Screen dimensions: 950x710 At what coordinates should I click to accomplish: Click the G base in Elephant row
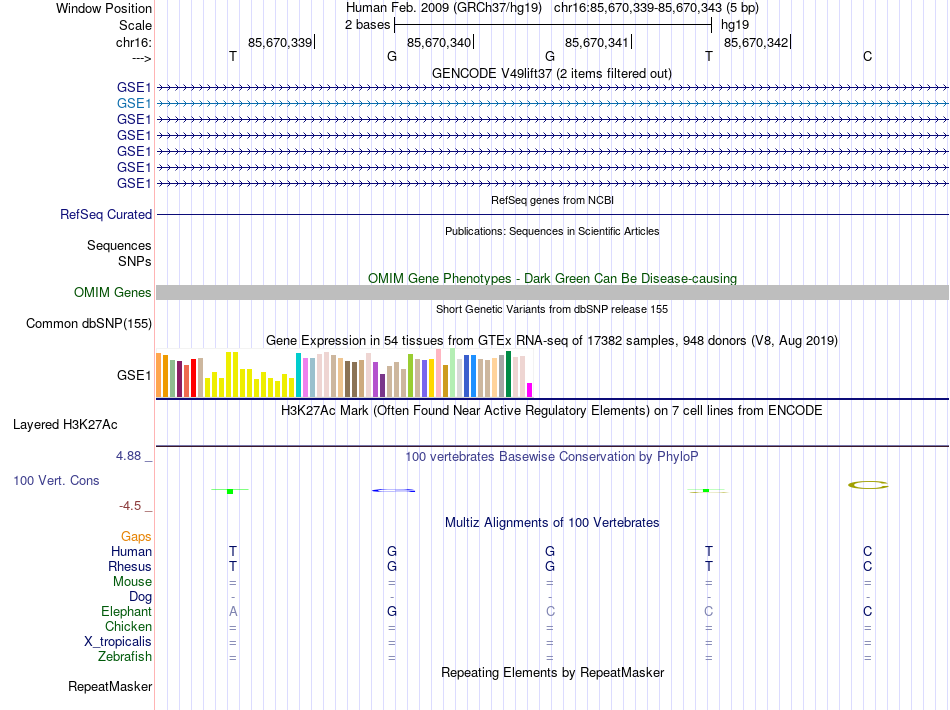(392, 612)
